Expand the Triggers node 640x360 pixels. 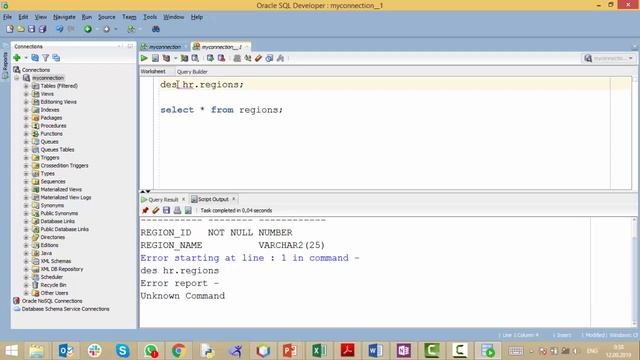tap(26, 158)
